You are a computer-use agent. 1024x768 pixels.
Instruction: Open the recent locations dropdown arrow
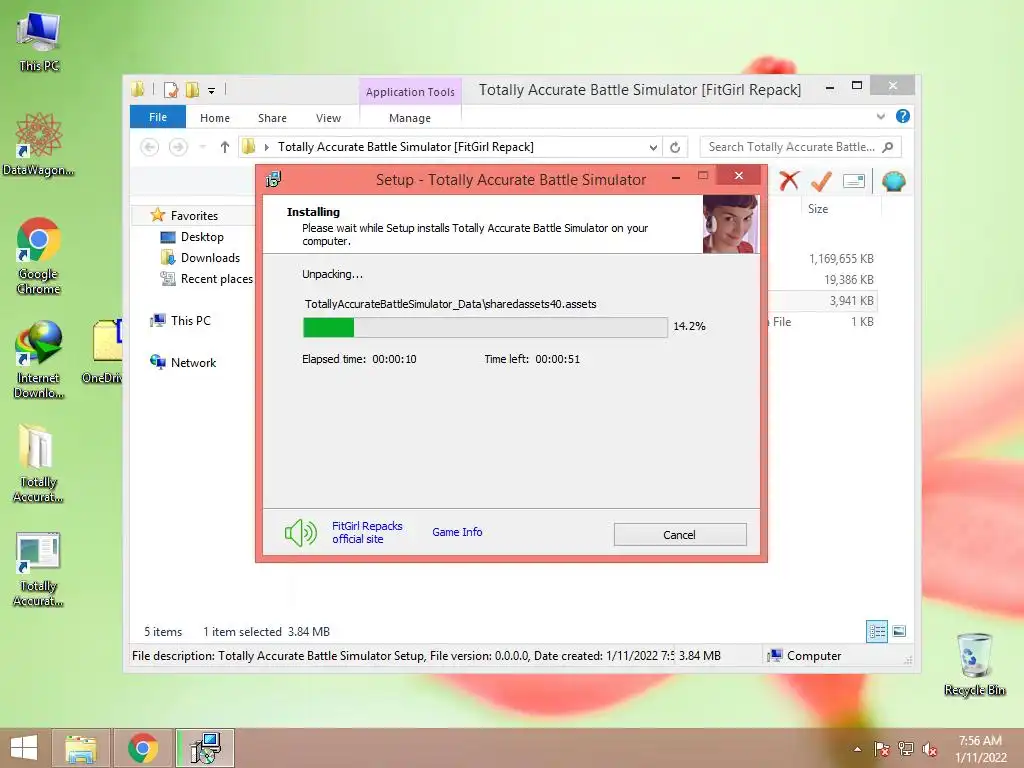click(203, 148)
